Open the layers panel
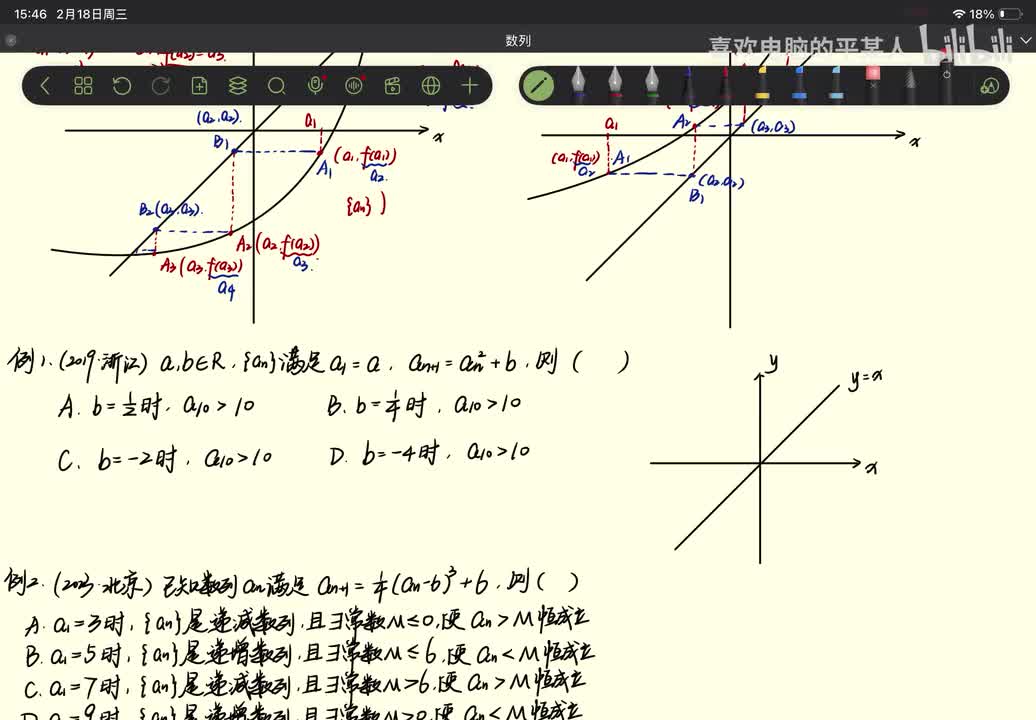The width and height of the screenshot is (1036, 720). coord(238,86)
